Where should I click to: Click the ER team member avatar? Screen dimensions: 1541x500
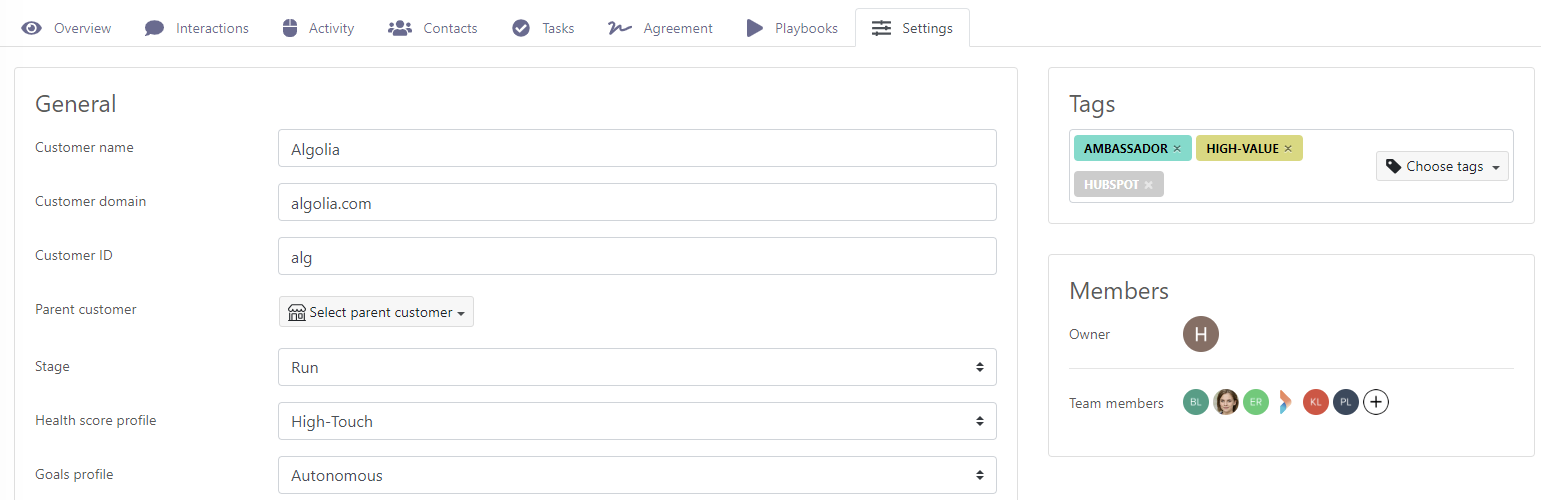click(1256, 402)
